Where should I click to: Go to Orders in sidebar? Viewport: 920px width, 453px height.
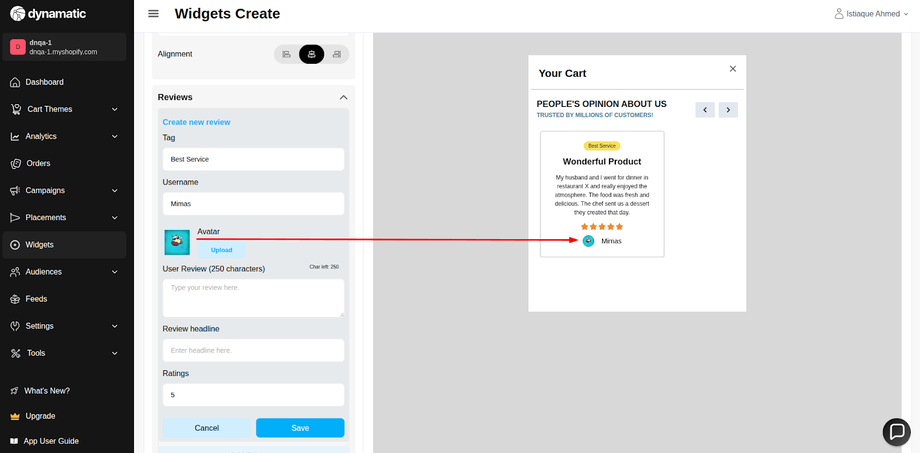coord(39,163)
